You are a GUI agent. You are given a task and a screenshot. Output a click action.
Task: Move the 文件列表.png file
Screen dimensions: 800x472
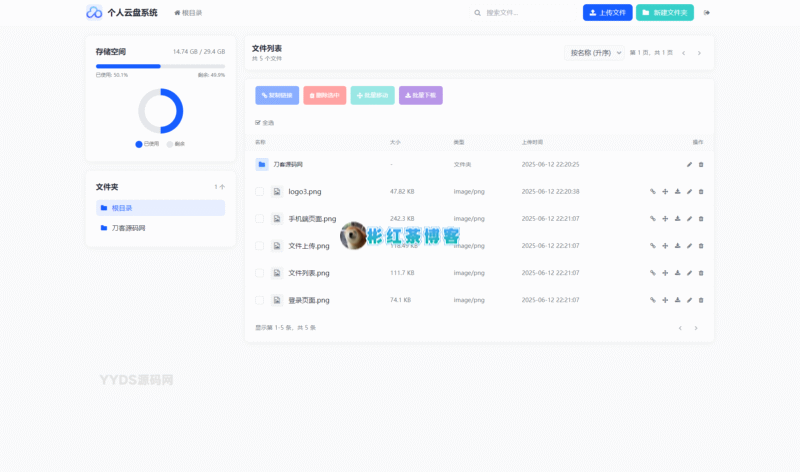point(665,272)
